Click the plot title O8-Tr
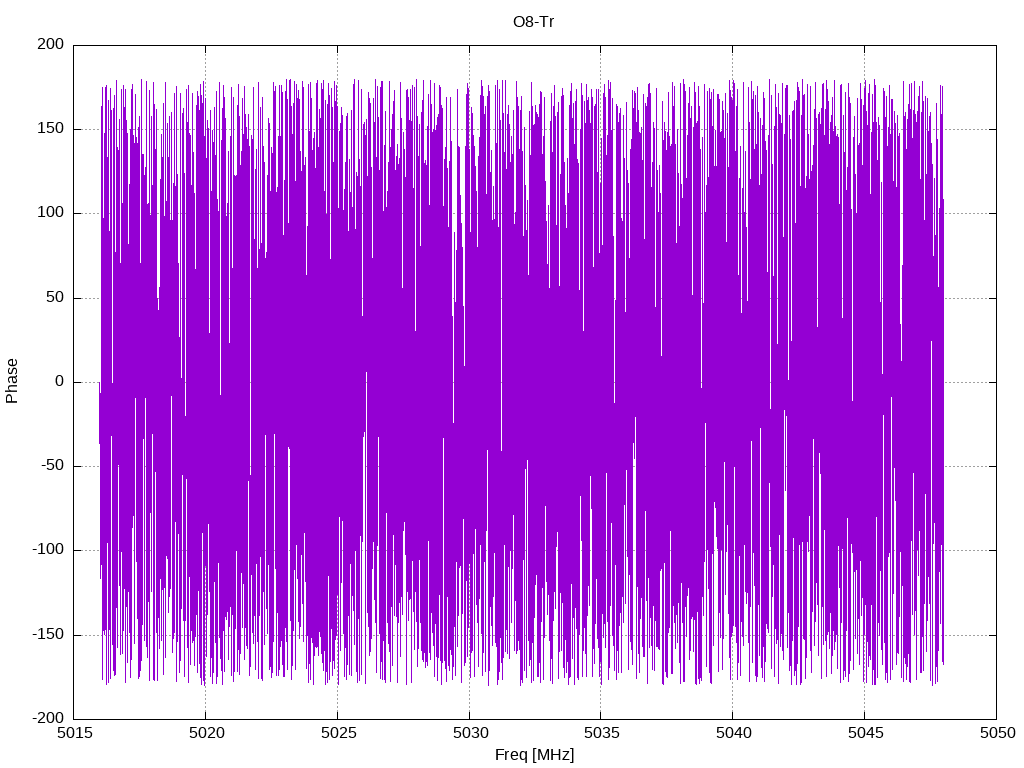This screenshot has height=768, width=1024. 534,22
